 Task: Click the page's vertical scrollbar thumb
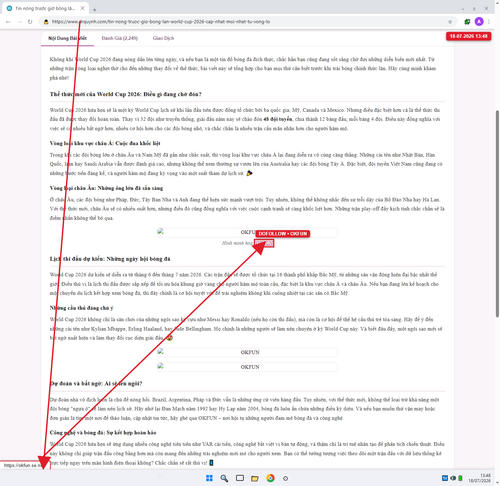pos(497,213)
